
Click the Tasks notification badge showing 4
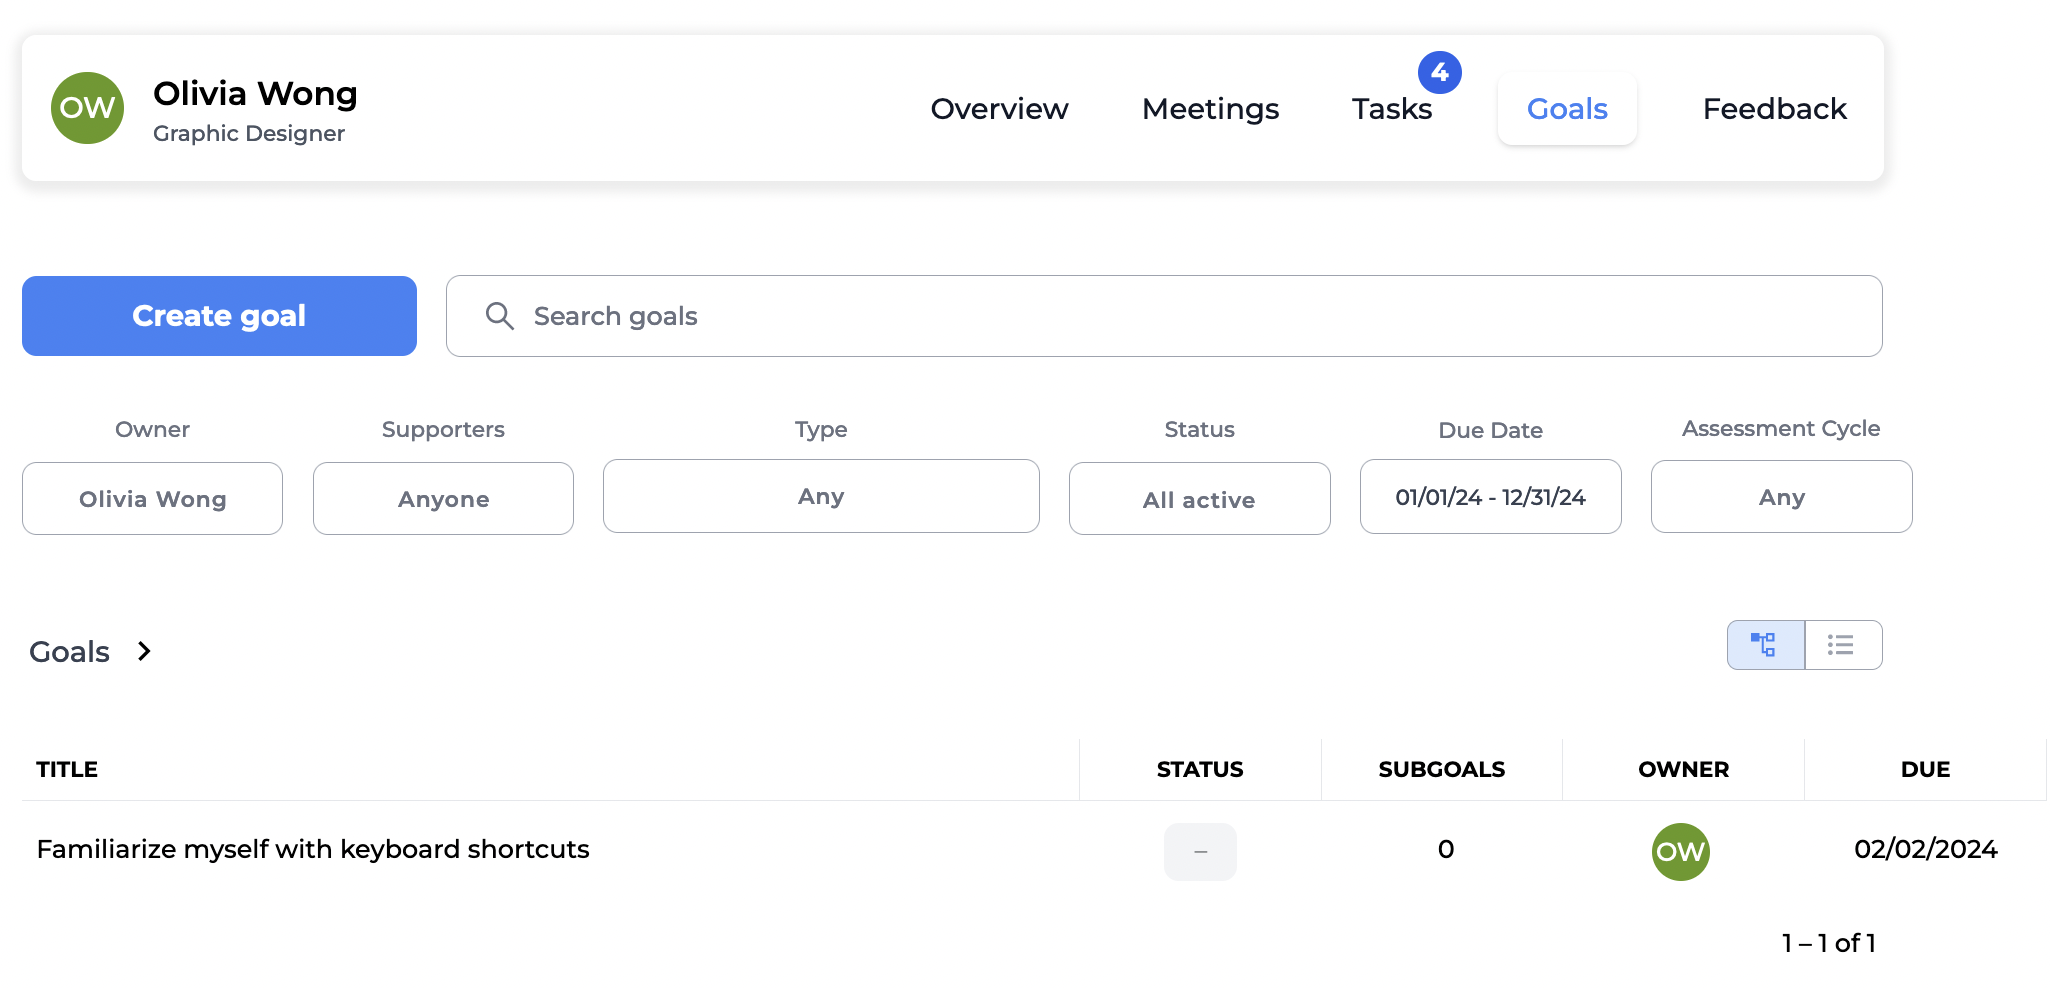point(1439,72)
